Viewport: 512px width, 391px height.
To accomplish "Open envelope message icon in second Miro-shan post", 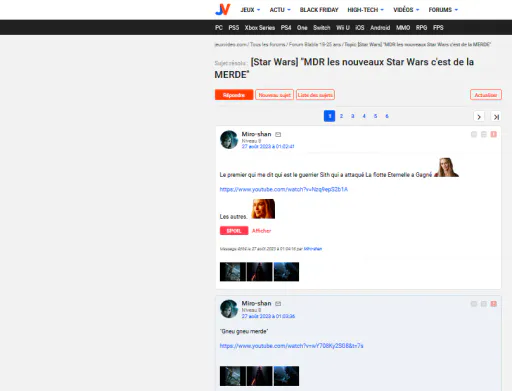I will (x=278, y=304).
